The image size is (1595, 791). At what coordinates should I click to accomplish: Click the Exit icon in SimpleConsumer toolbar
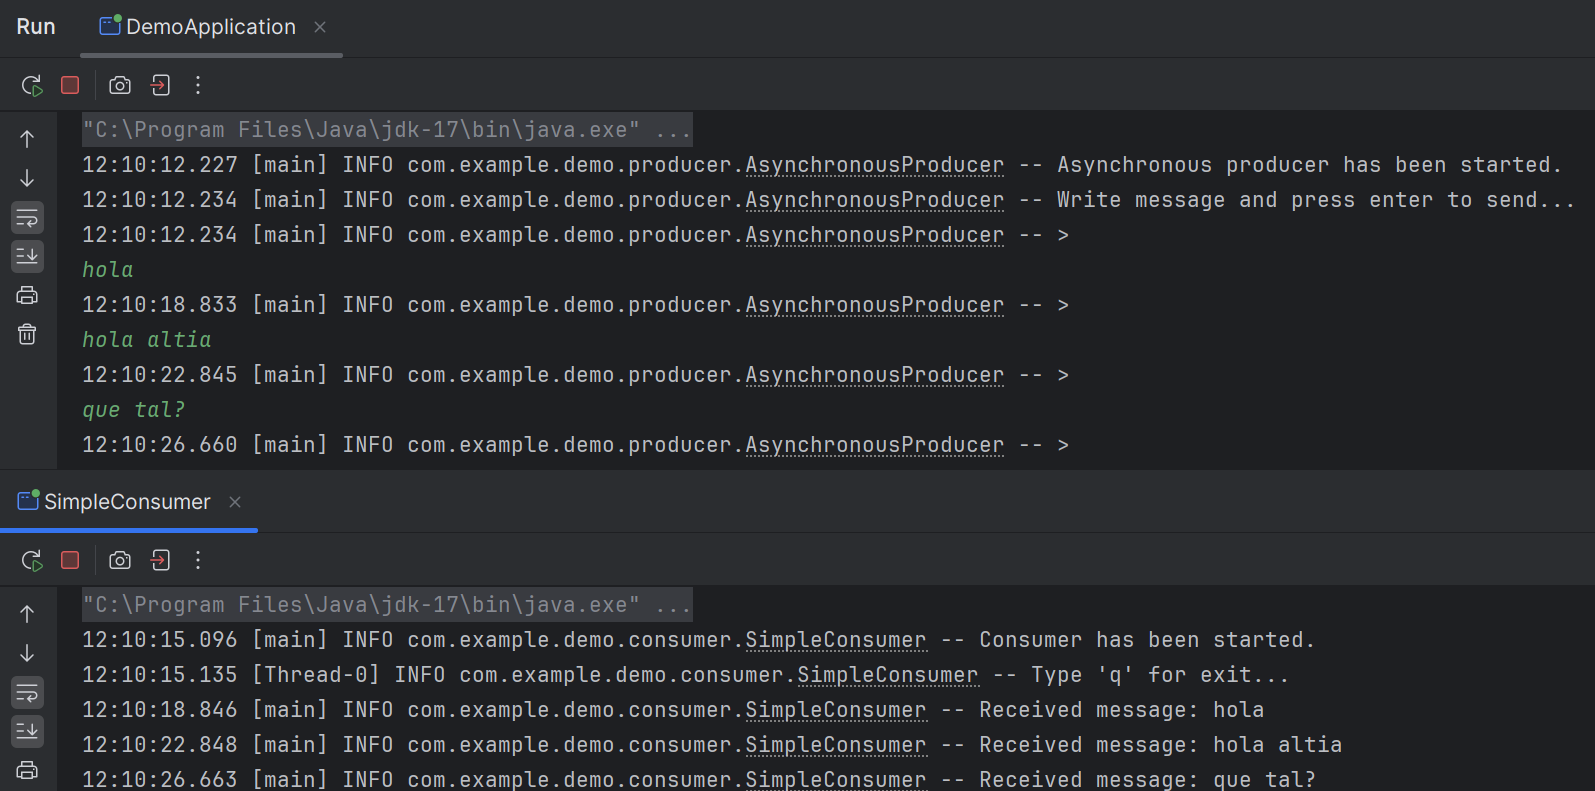click(x=160, y=560)
